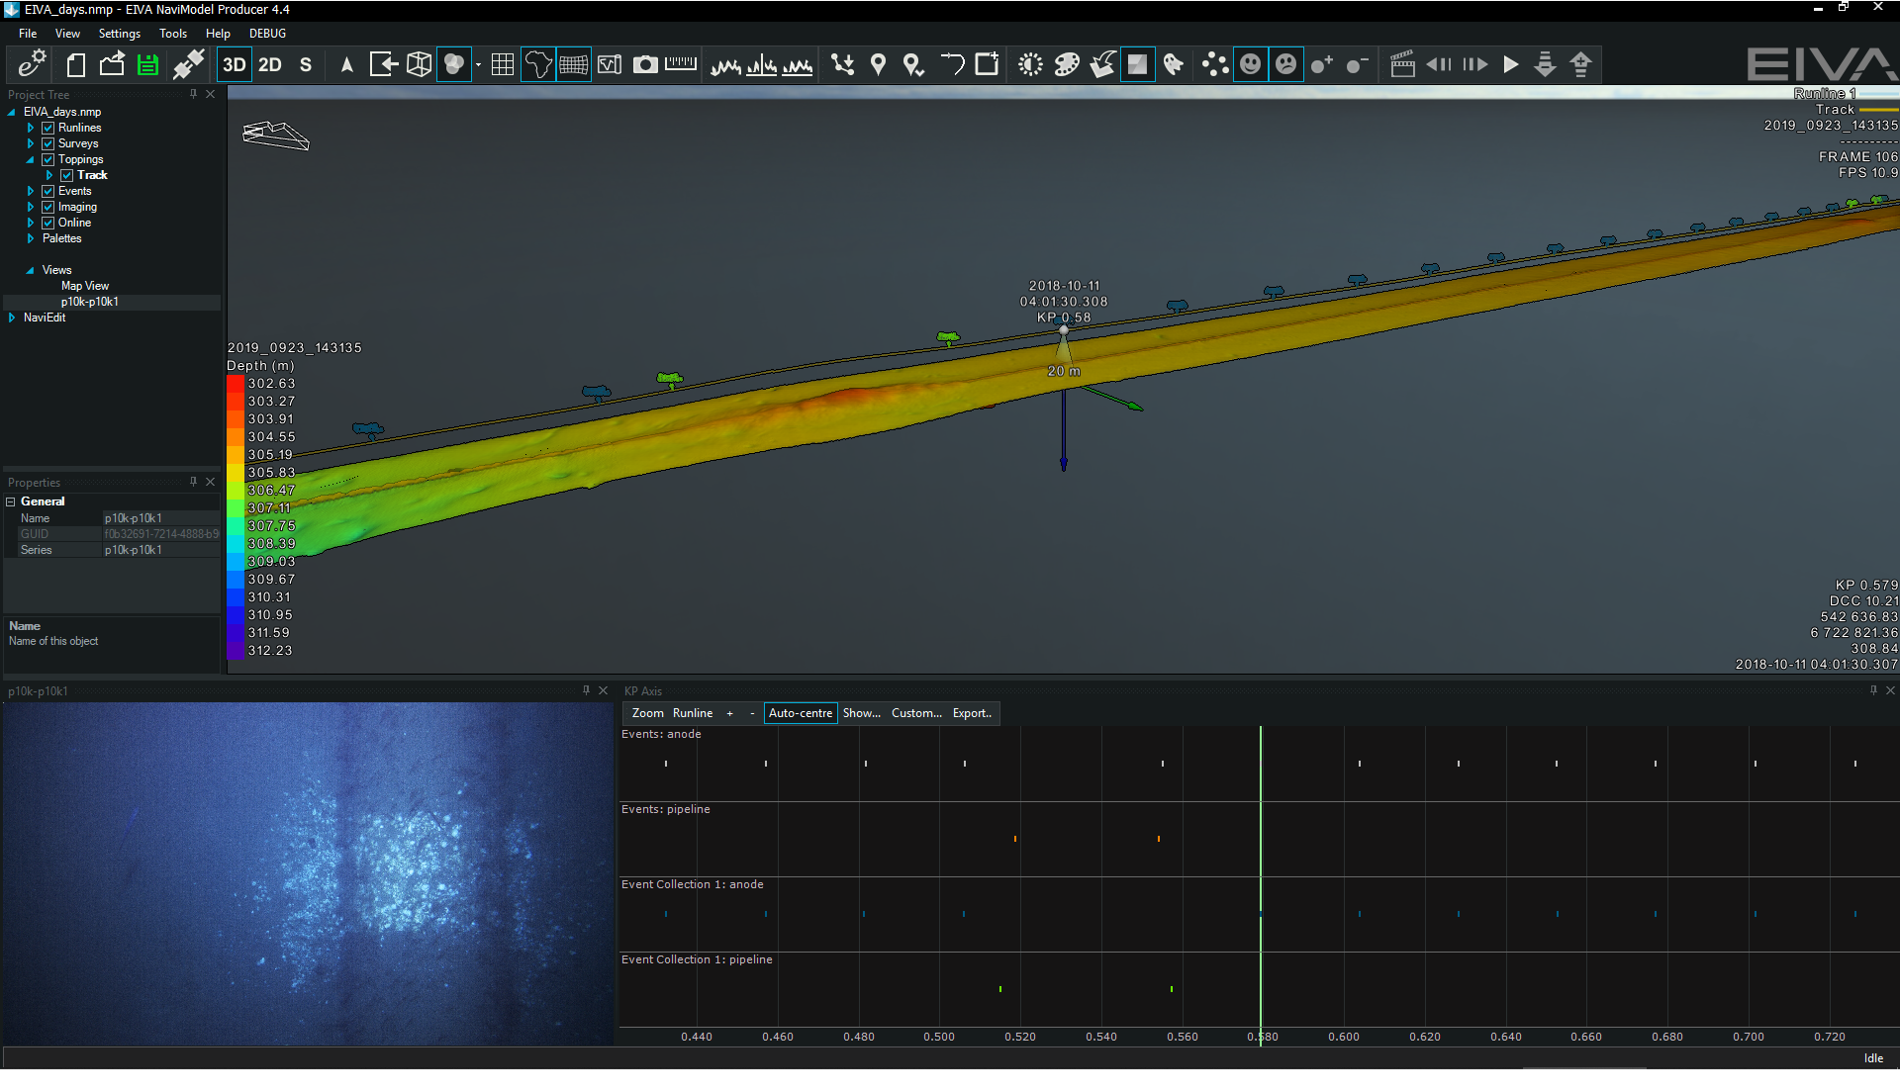This screenshot has width=1900, height=1070.
Task: Click Export in the KP Axis toolbar
Action: (x=970, y=713)
